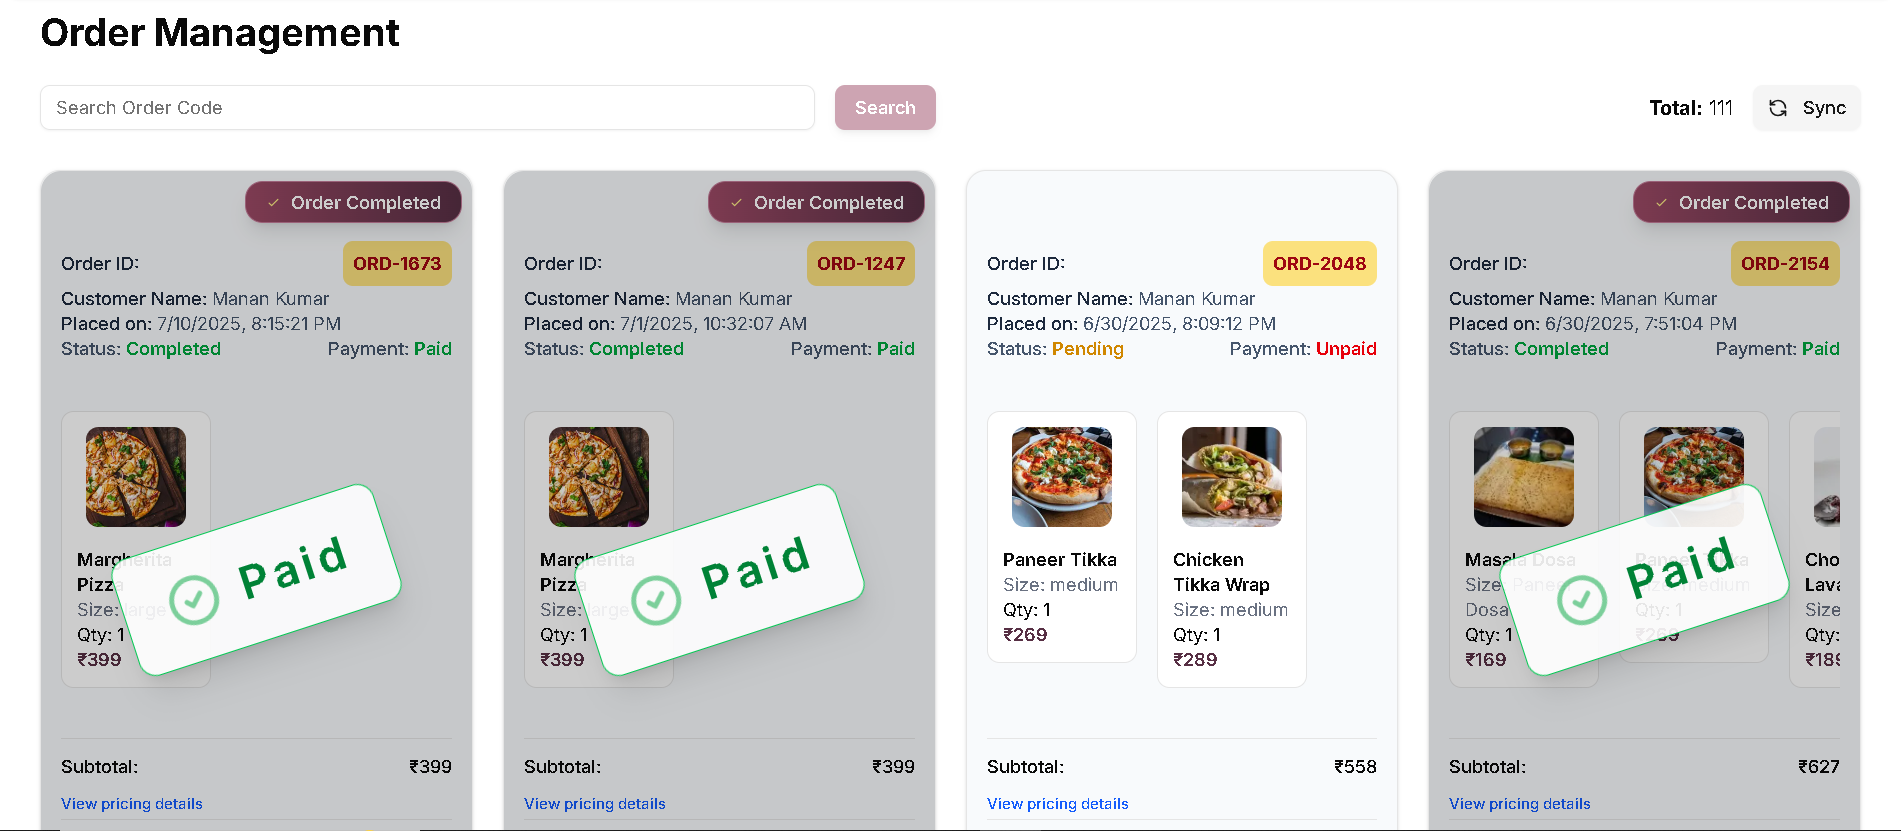Screen dimensions: 1901x831
Task: Focus the Search Order Code field
Action: [x=427, y=107]
